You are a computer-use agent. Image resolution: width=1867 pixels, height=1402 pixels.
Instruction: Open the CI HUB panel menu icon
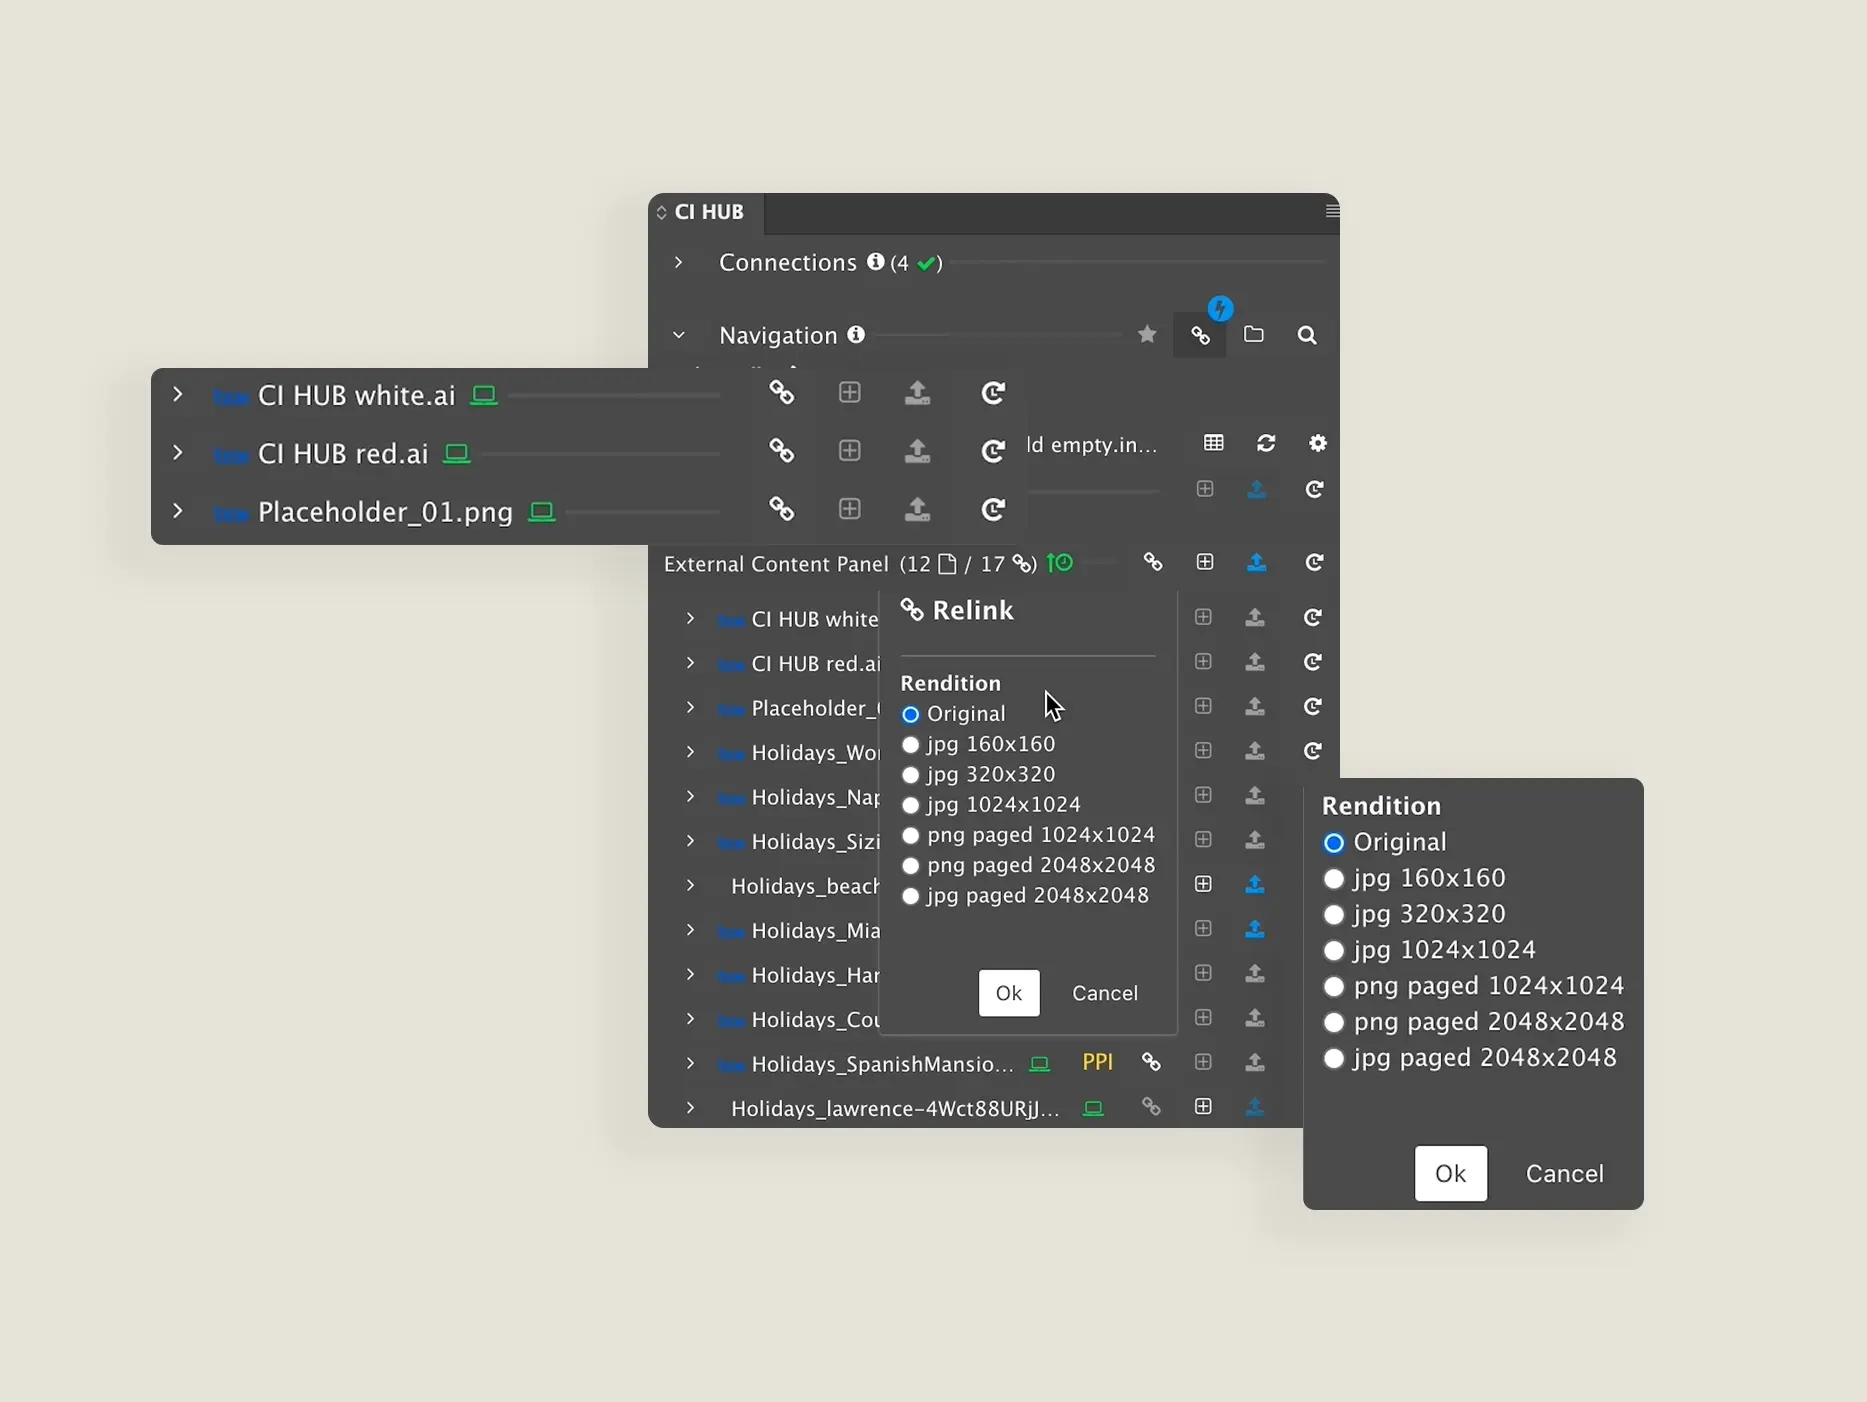(1331, 211)
